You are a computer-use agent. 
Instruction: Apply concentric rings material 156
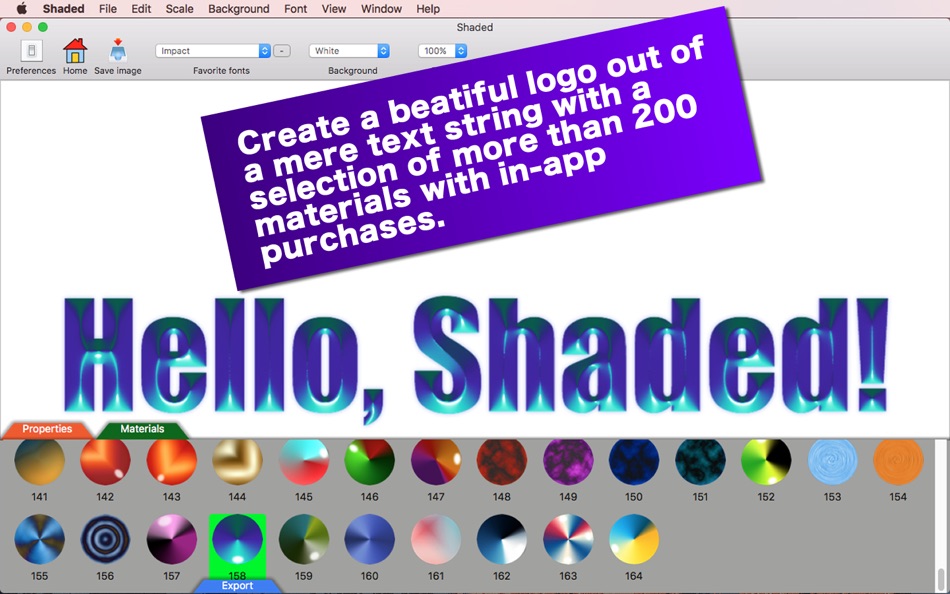click(x=105, y=539)
